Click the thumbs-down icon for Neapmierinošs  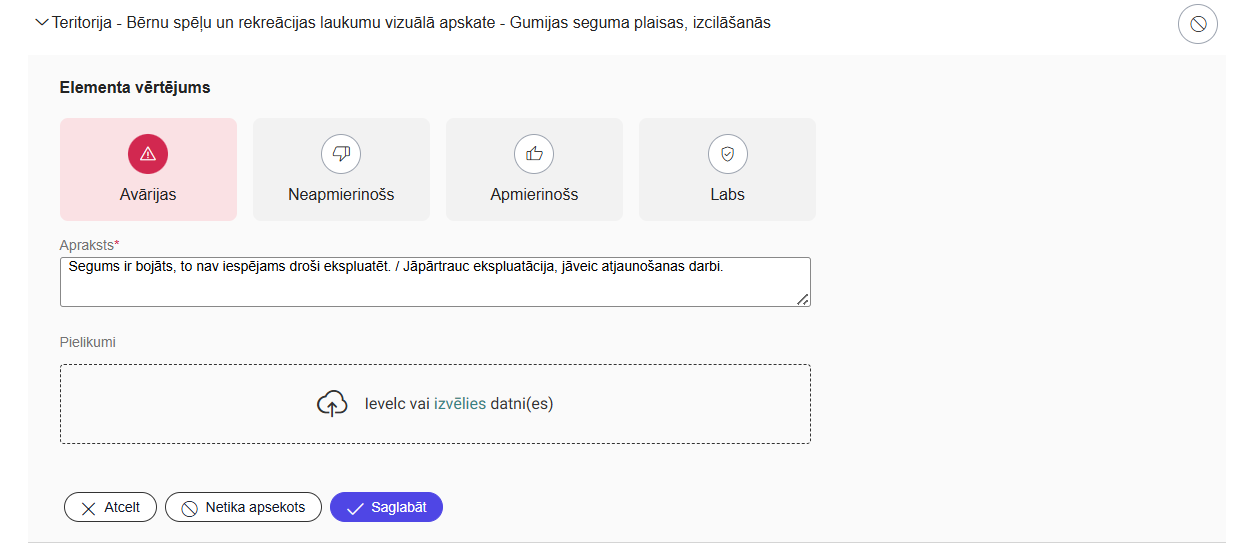pyautogui.click(x=341, y=153)
